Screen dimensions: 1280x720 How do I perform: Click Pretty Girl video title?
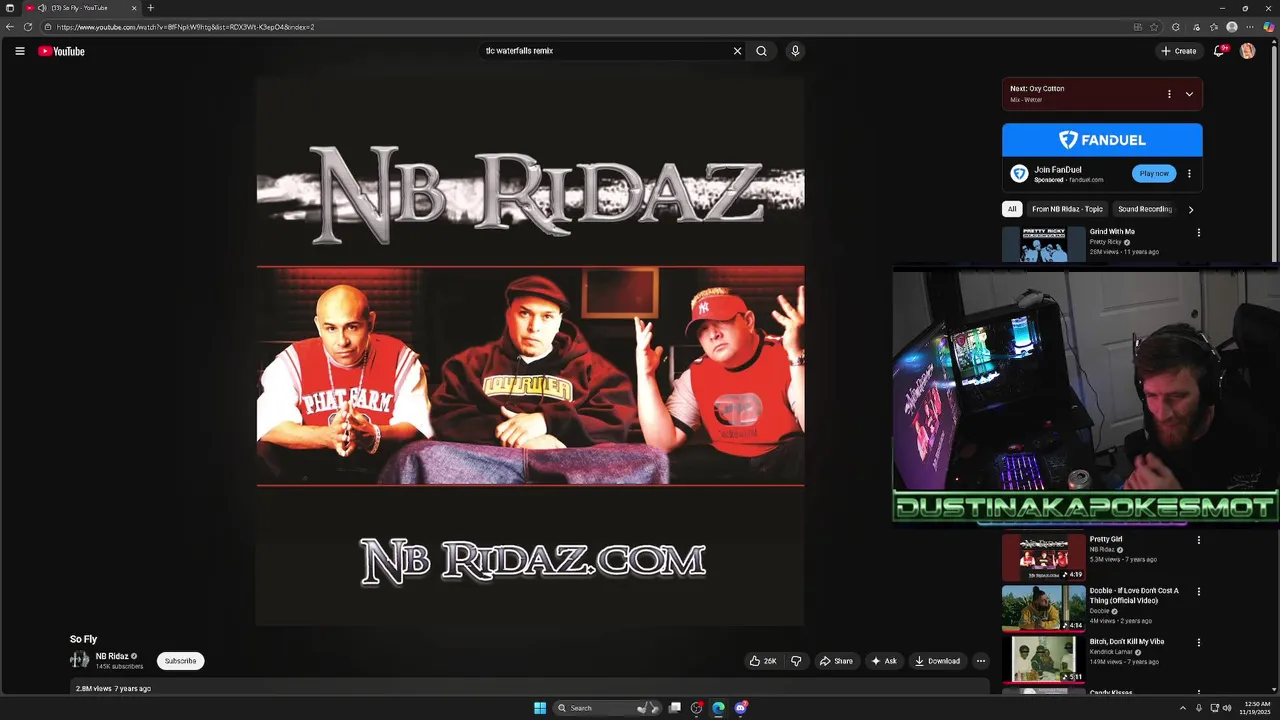(x=1106, y=539)
